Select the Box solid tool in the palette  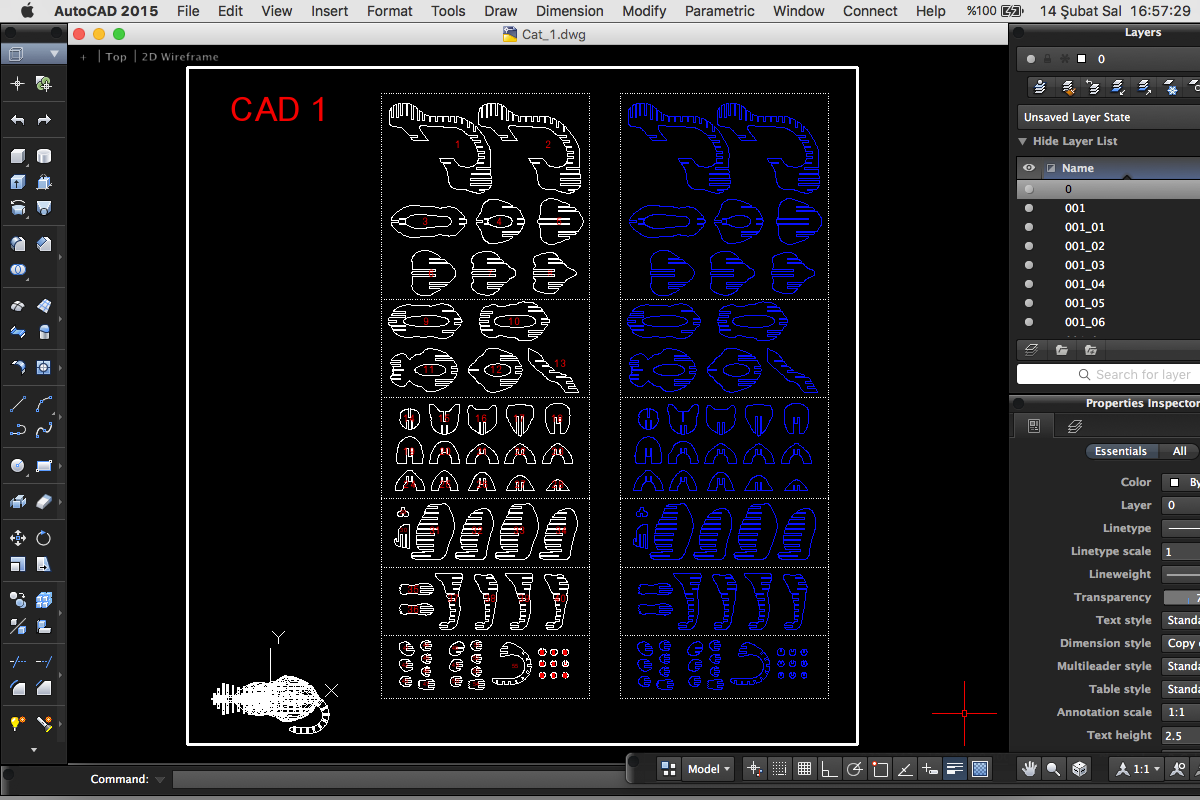[18, 157]
